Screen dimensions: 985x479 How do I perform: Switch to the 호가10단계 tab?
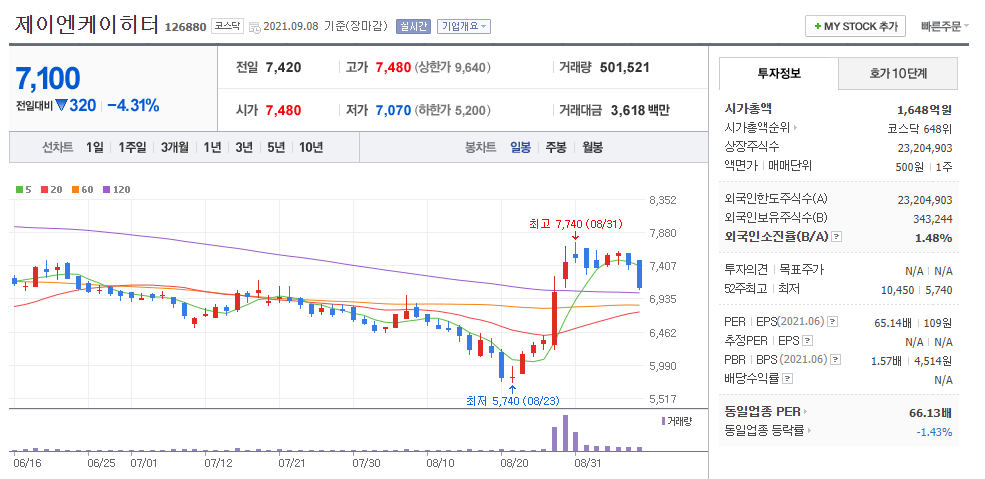point(898,73)
